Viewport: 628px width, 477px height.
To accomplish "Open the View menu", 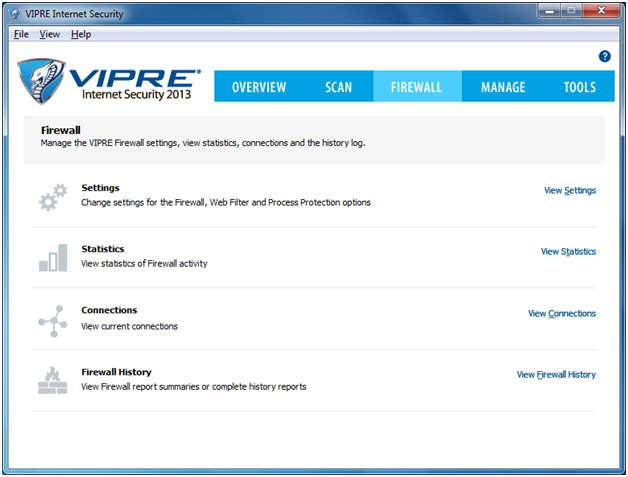I will tap(50, 34).
